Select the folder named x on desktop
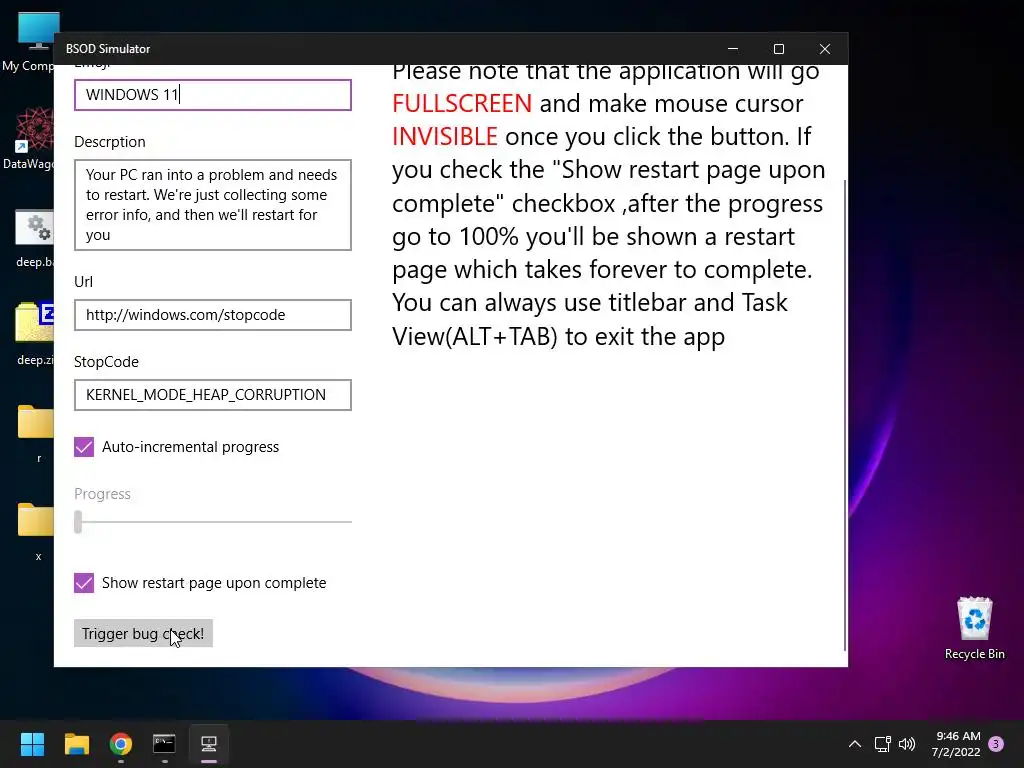Viewport: 1024px width, 768px height. click(x=35, y=530)
